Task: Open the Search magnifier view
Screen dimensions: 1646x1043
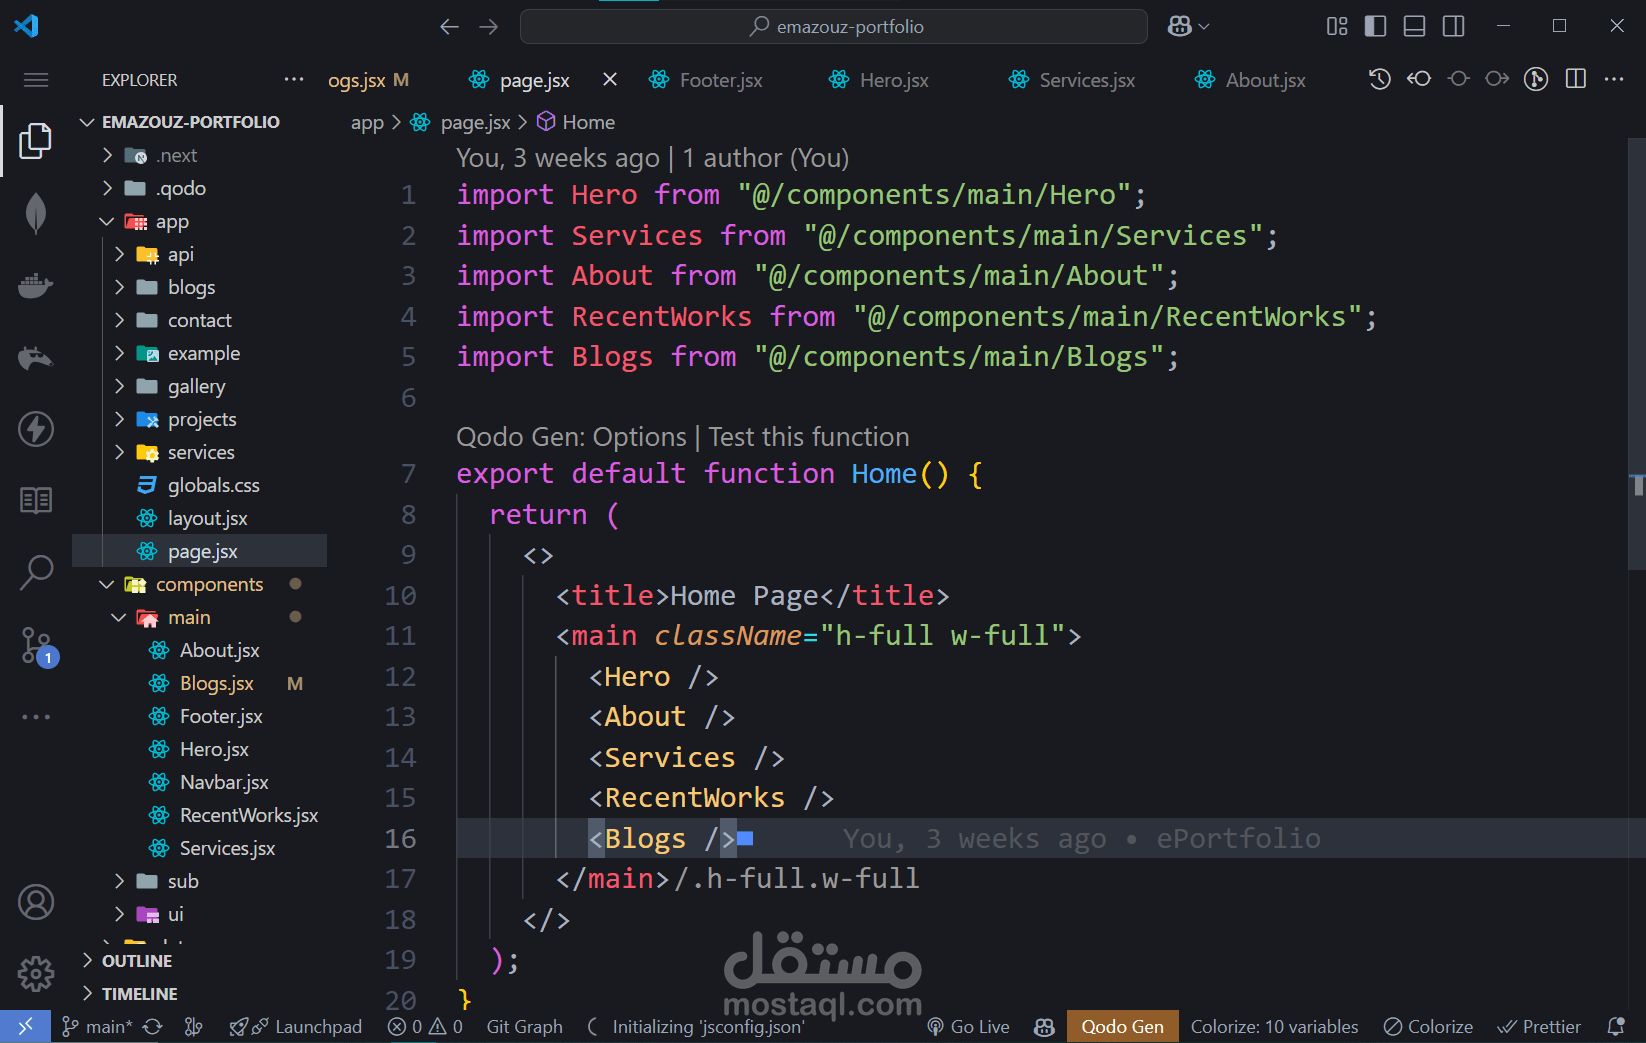Action: pos(36,572)
